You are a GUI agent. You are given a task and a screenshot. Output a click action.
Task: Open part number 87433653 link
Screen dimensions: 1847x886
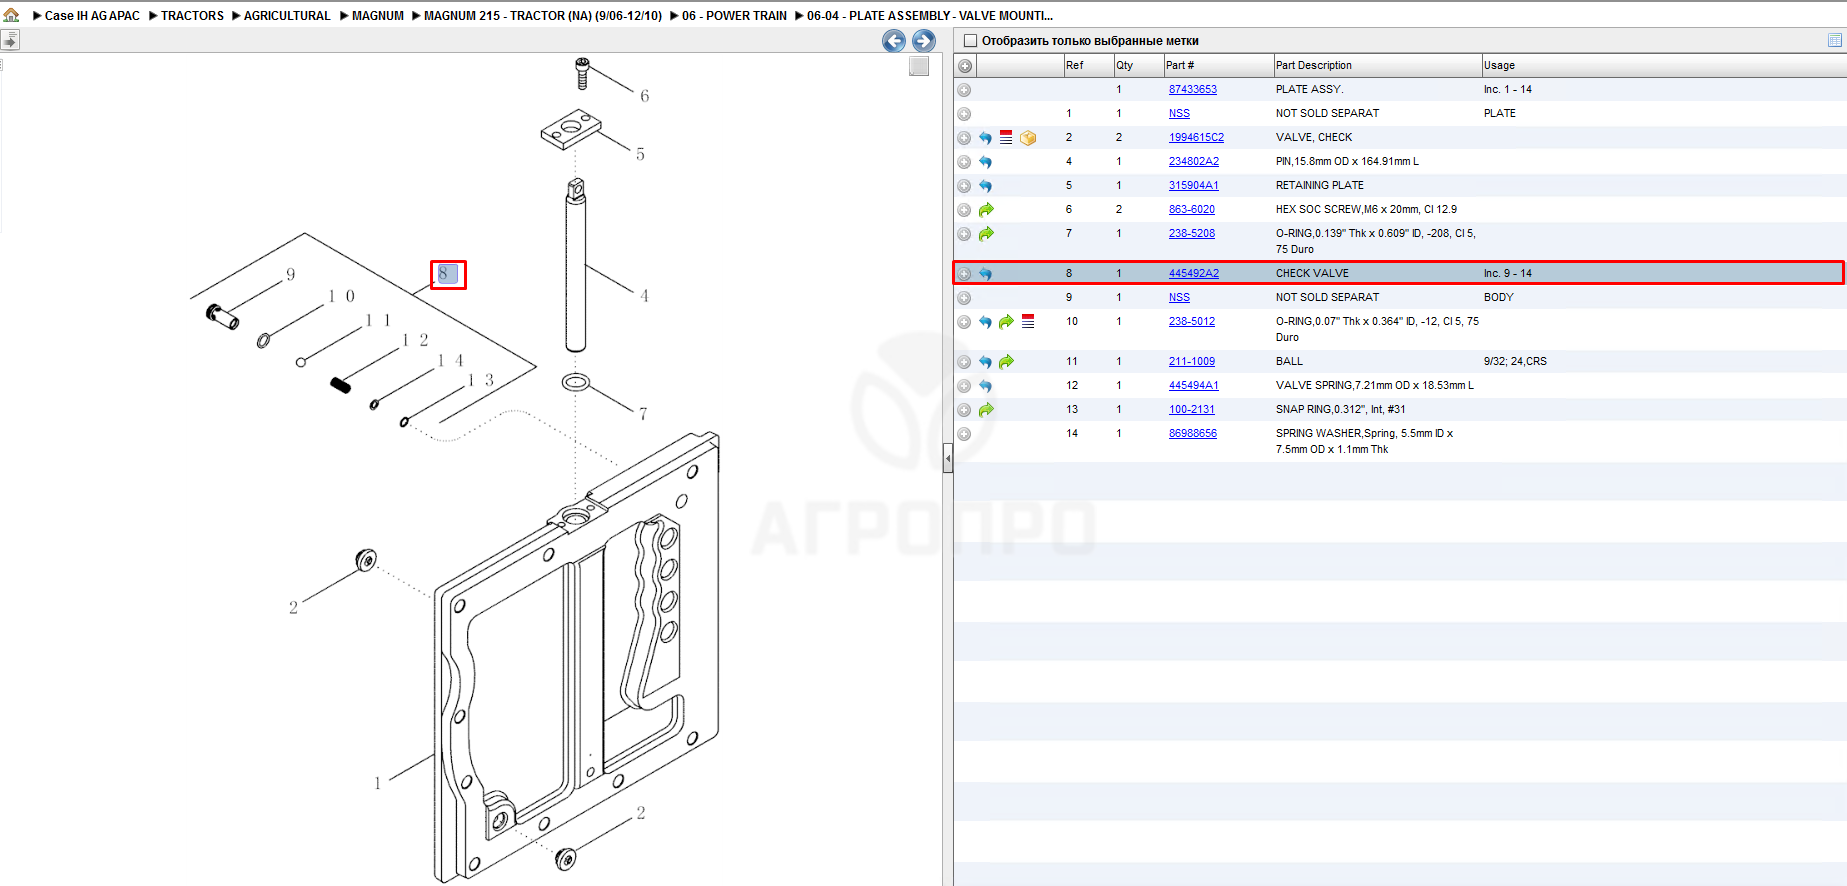[1193, 90]
